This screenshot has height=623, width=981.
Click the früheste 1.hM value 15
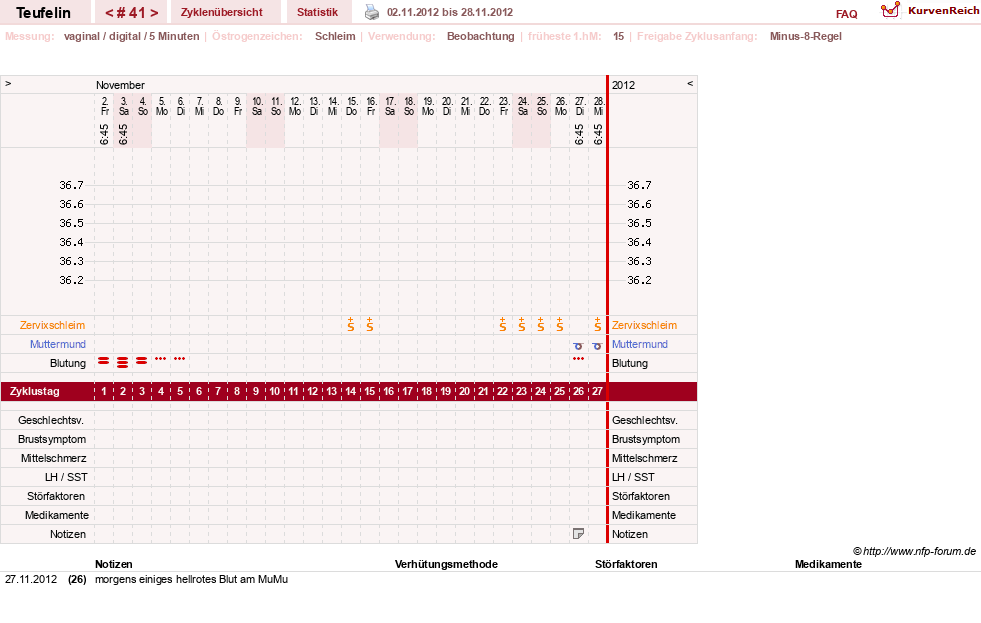click(618, 36)
